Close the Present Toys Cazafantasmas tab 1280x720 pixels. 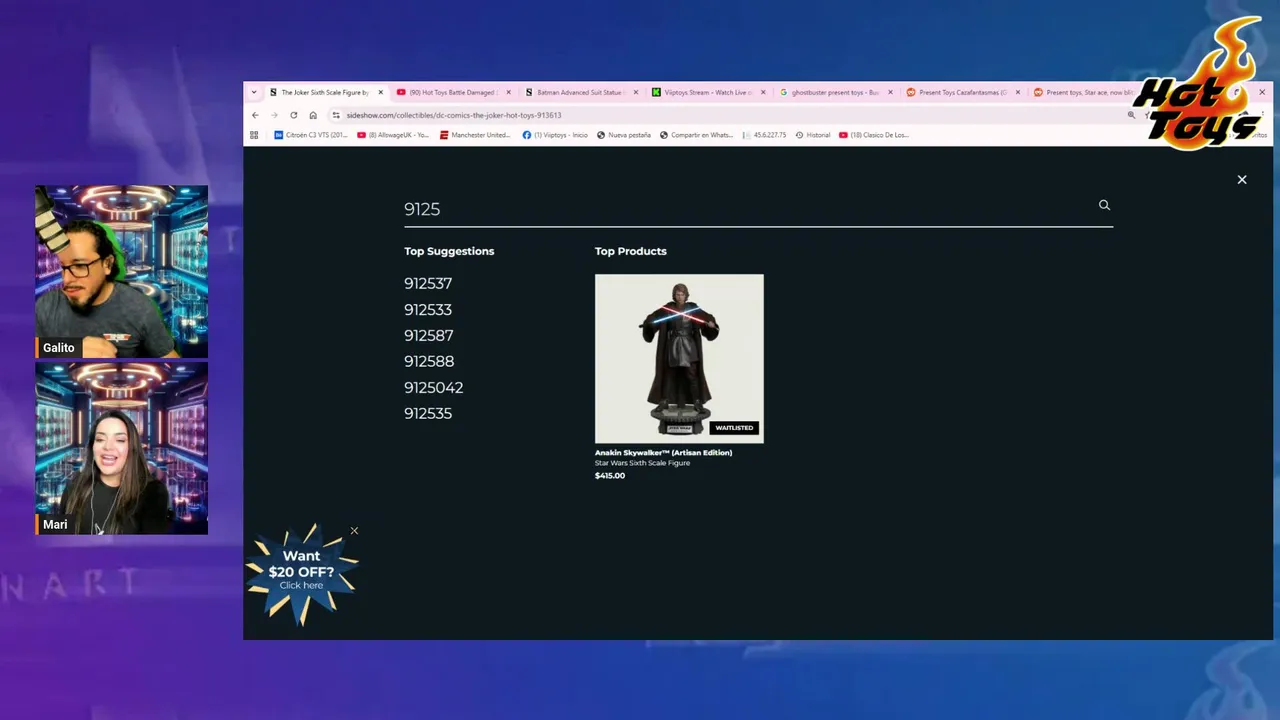[1018, 92]
